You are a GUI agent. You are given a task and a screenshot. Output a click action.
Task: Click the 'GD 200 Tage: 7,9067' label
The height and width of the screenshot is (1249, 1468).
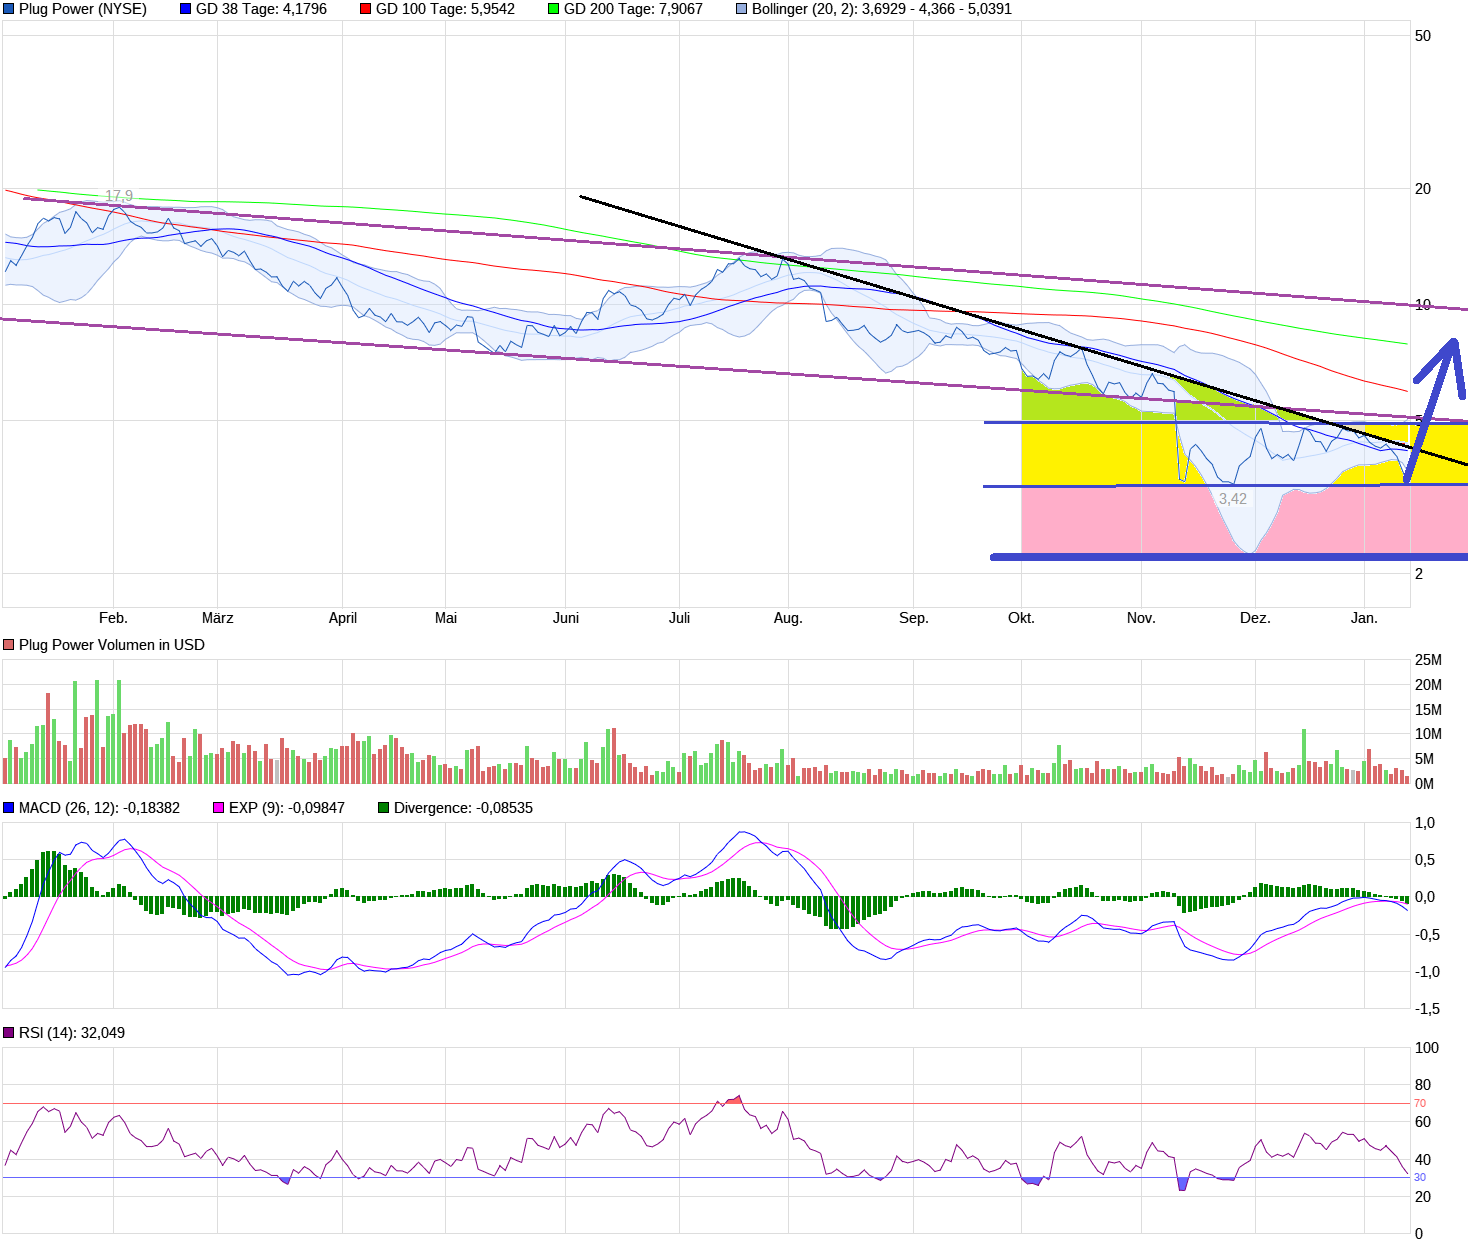[633, 9]
